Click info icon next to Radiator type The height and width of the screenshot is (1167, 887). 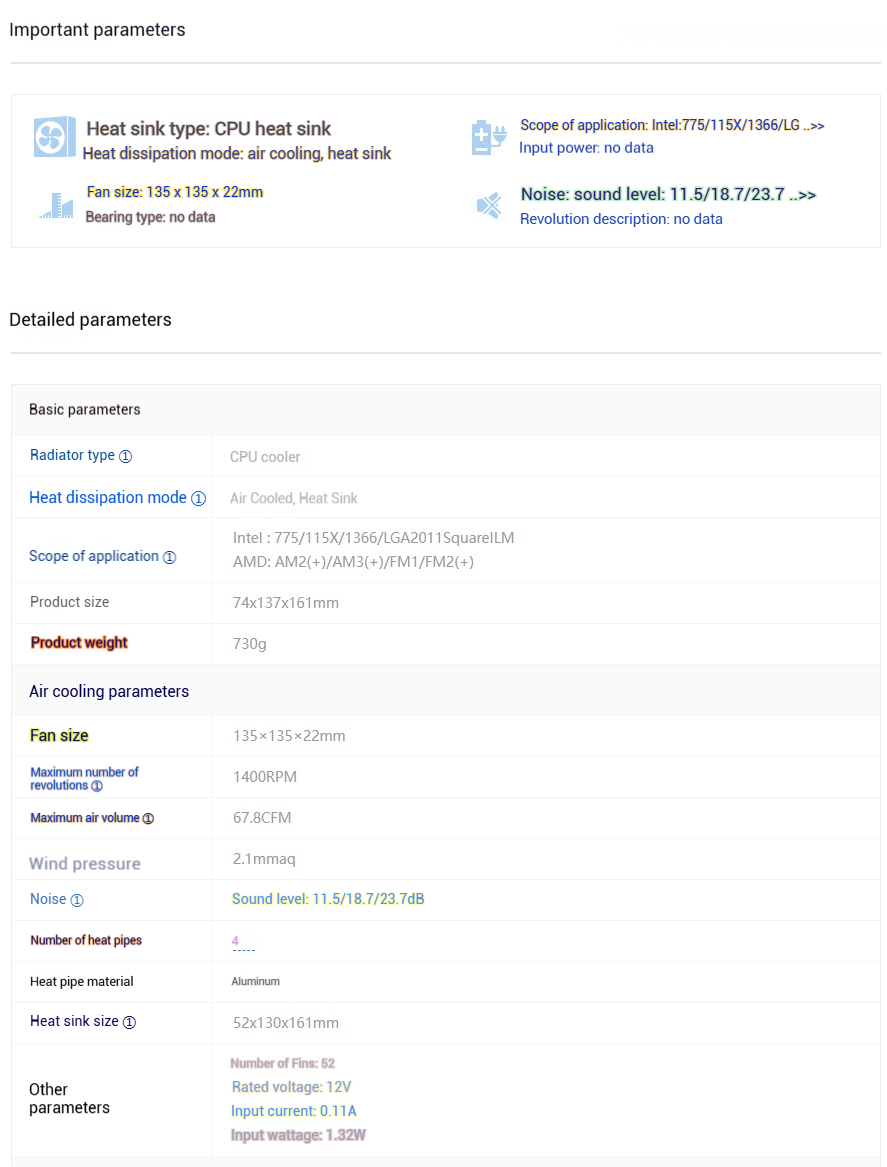point(126,456)
